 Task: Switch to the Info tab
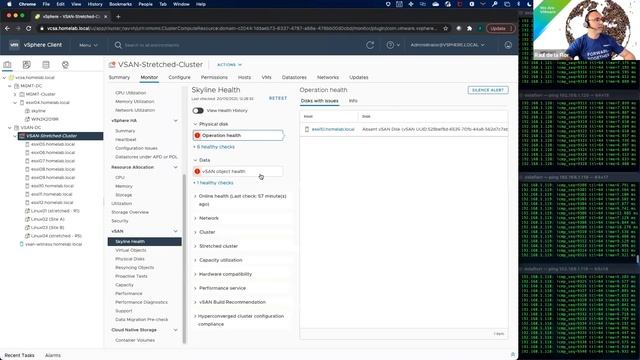click(x=353, y=101)
